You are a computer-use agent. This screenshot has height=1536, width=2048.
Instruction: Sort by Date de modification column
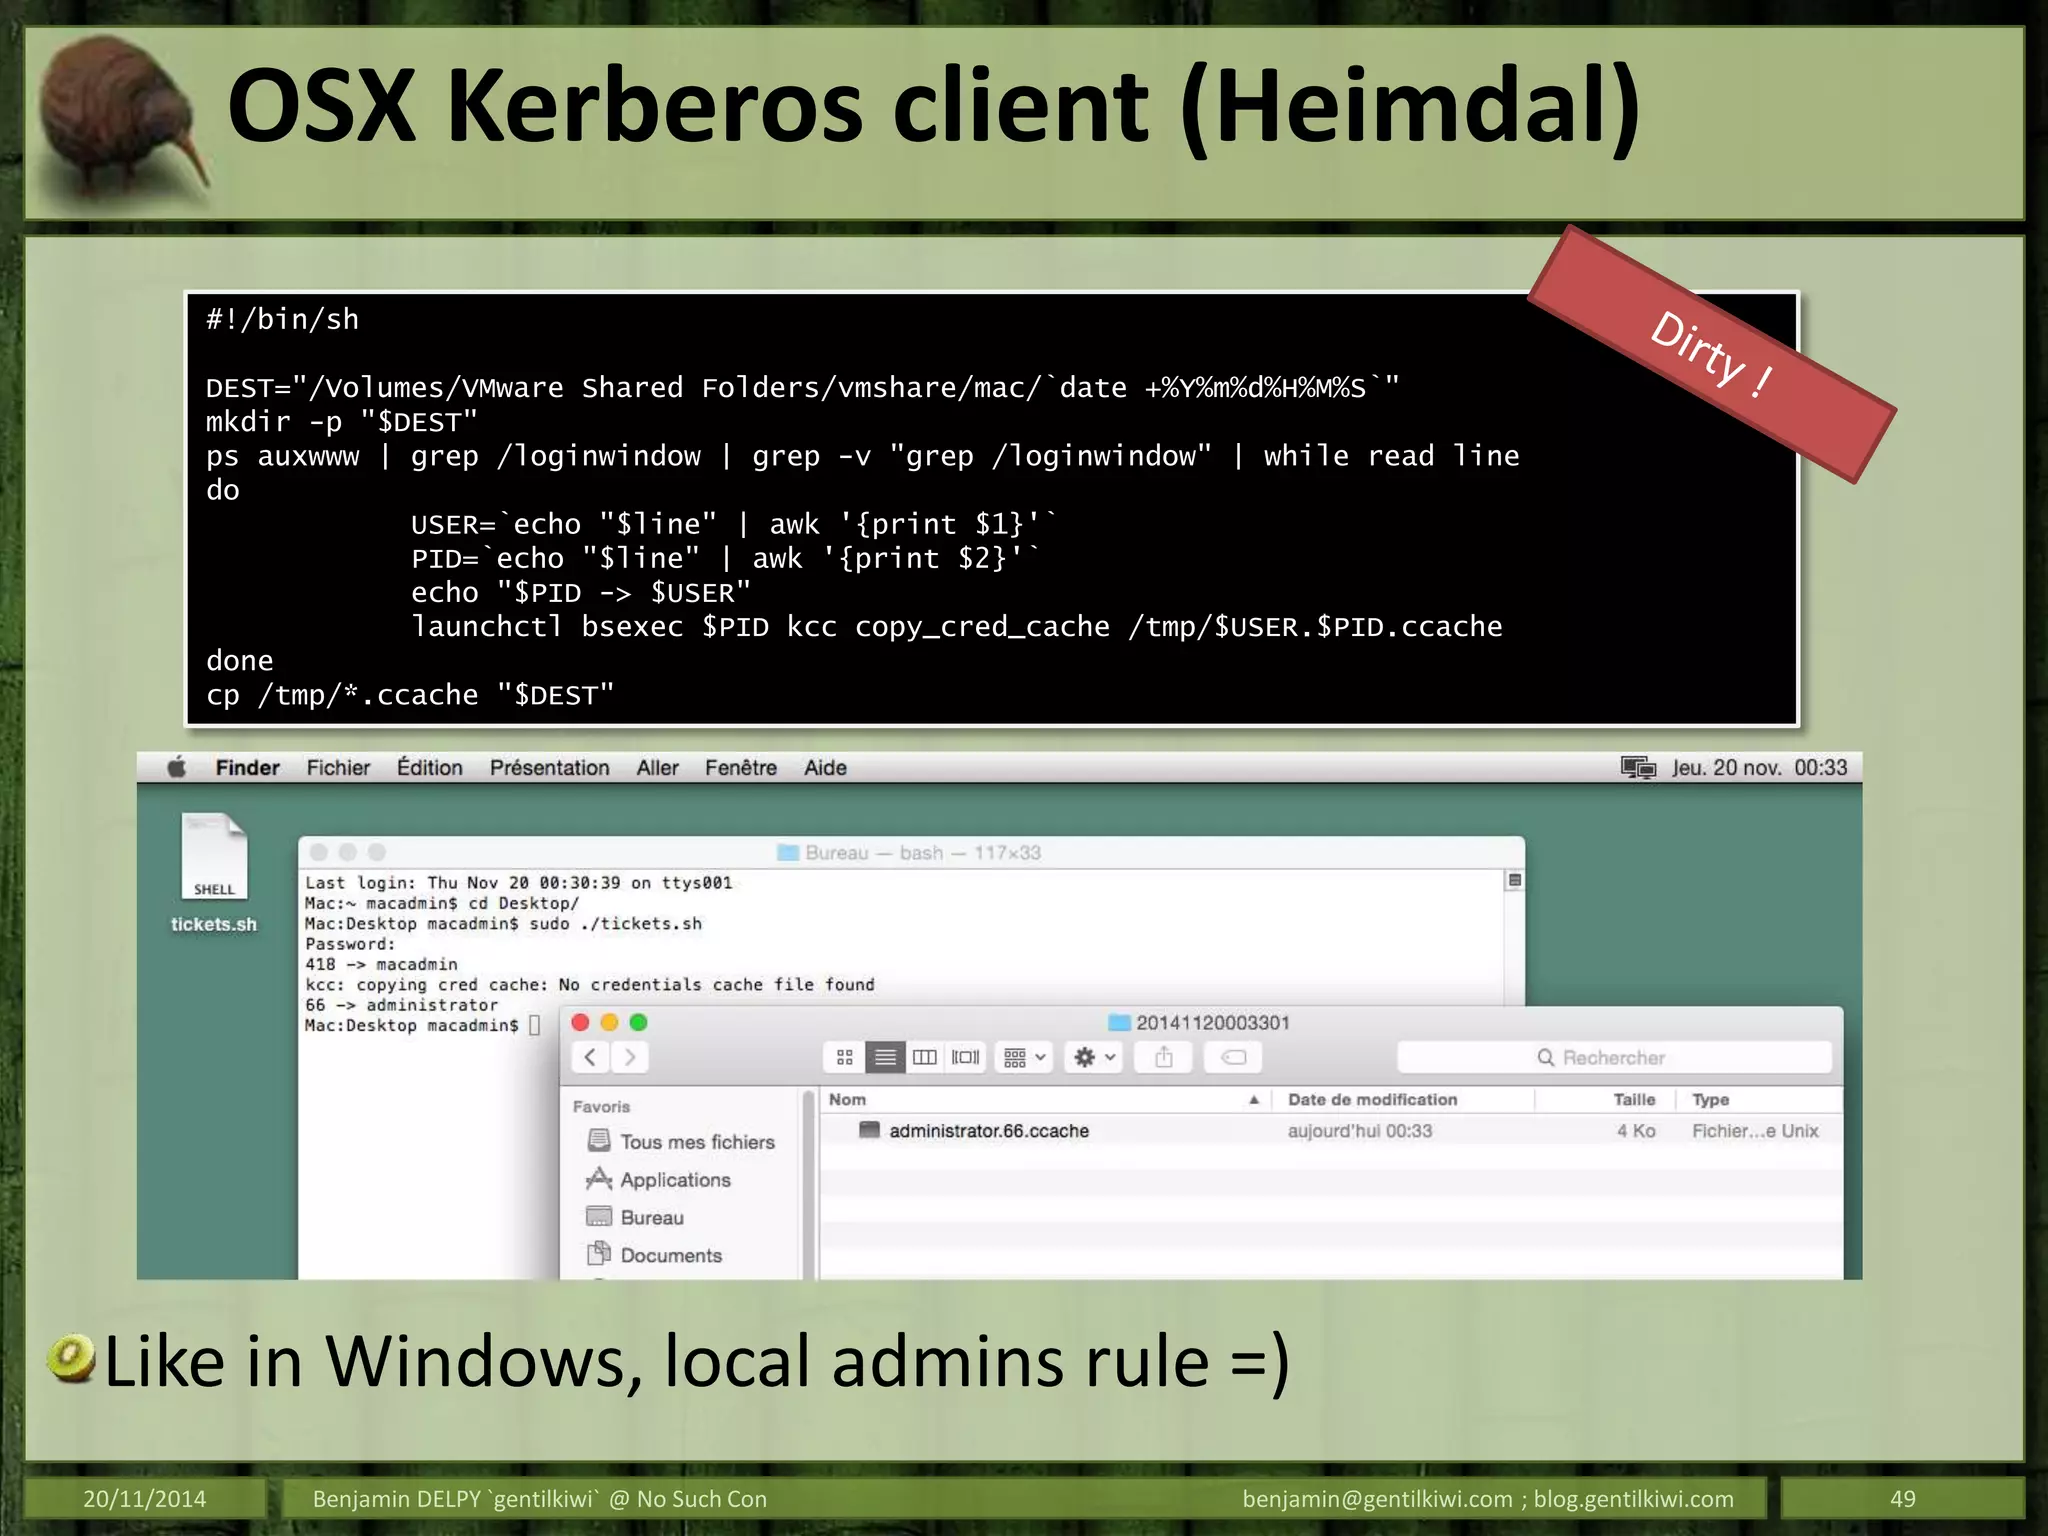point(1403,1099)
